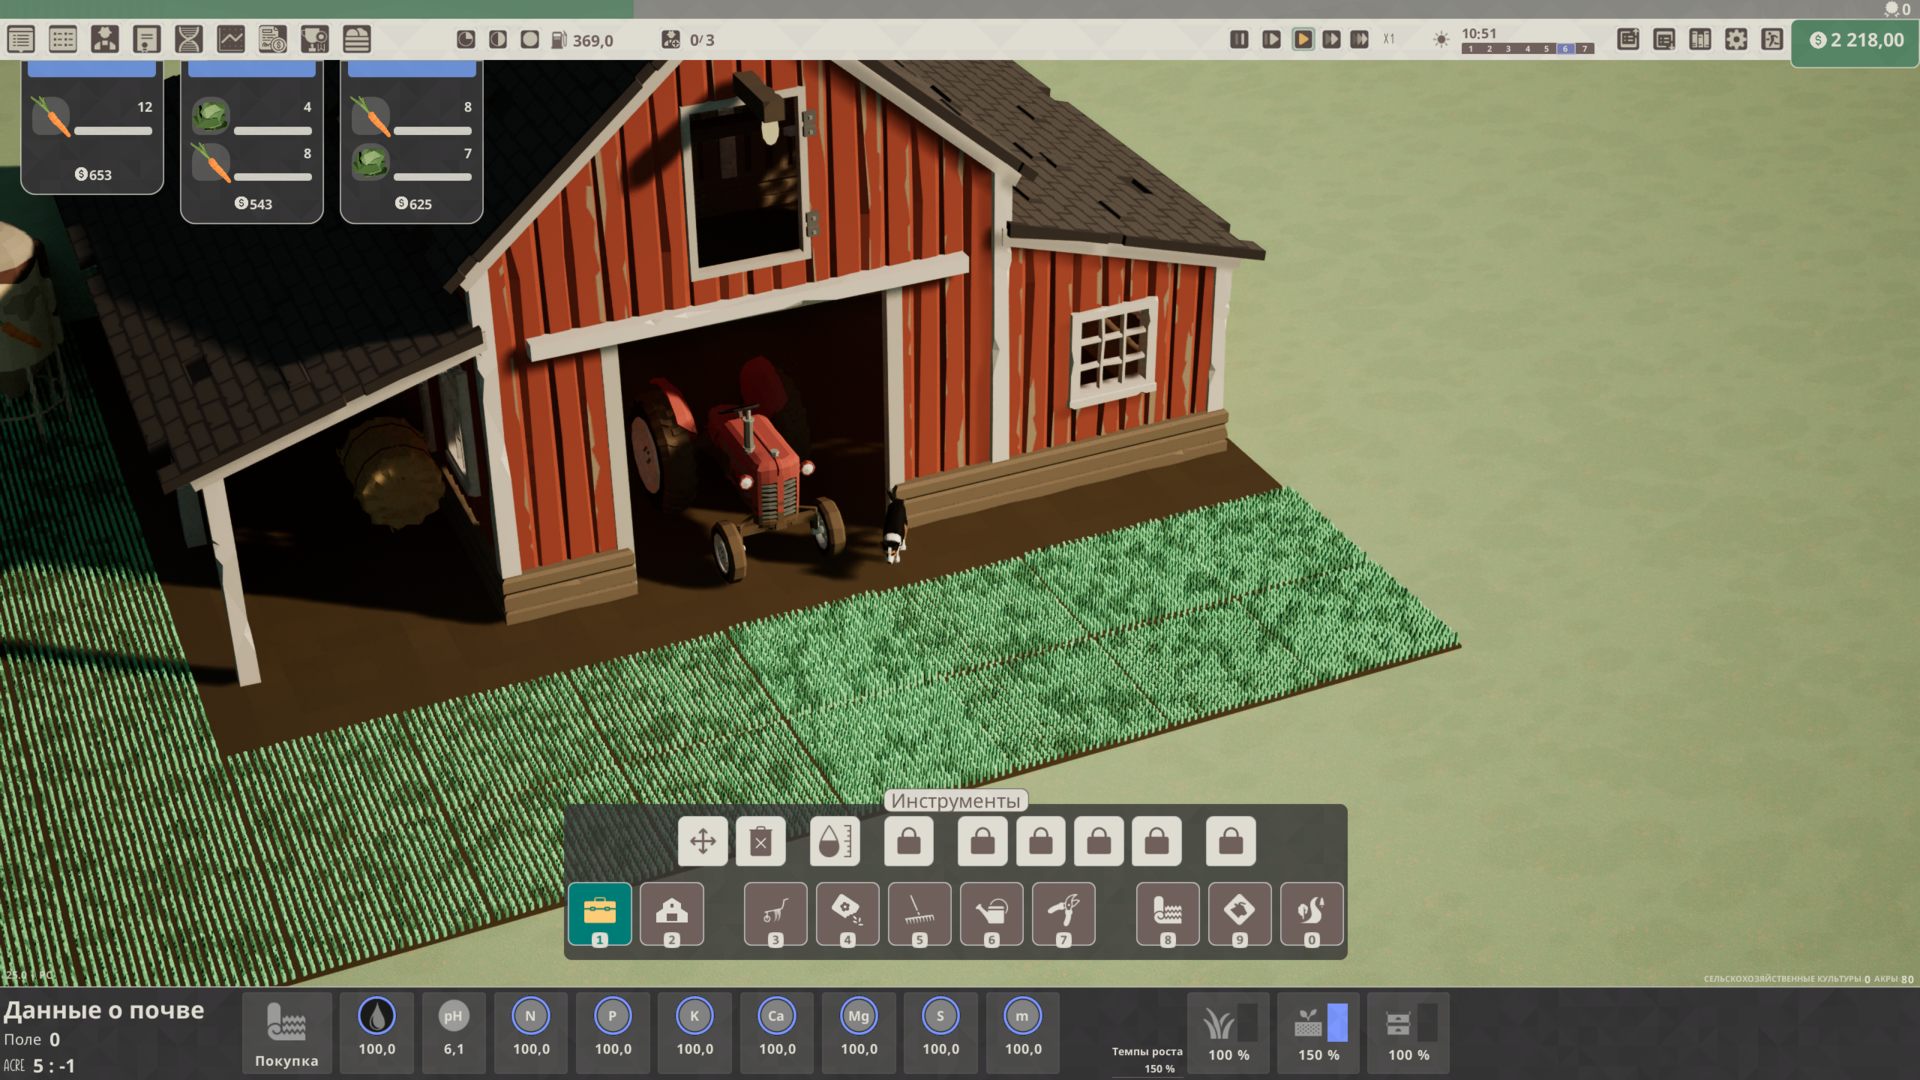Set fastest game speed
Viewport: 1920px width, 1080px height.
[1359, 40]
